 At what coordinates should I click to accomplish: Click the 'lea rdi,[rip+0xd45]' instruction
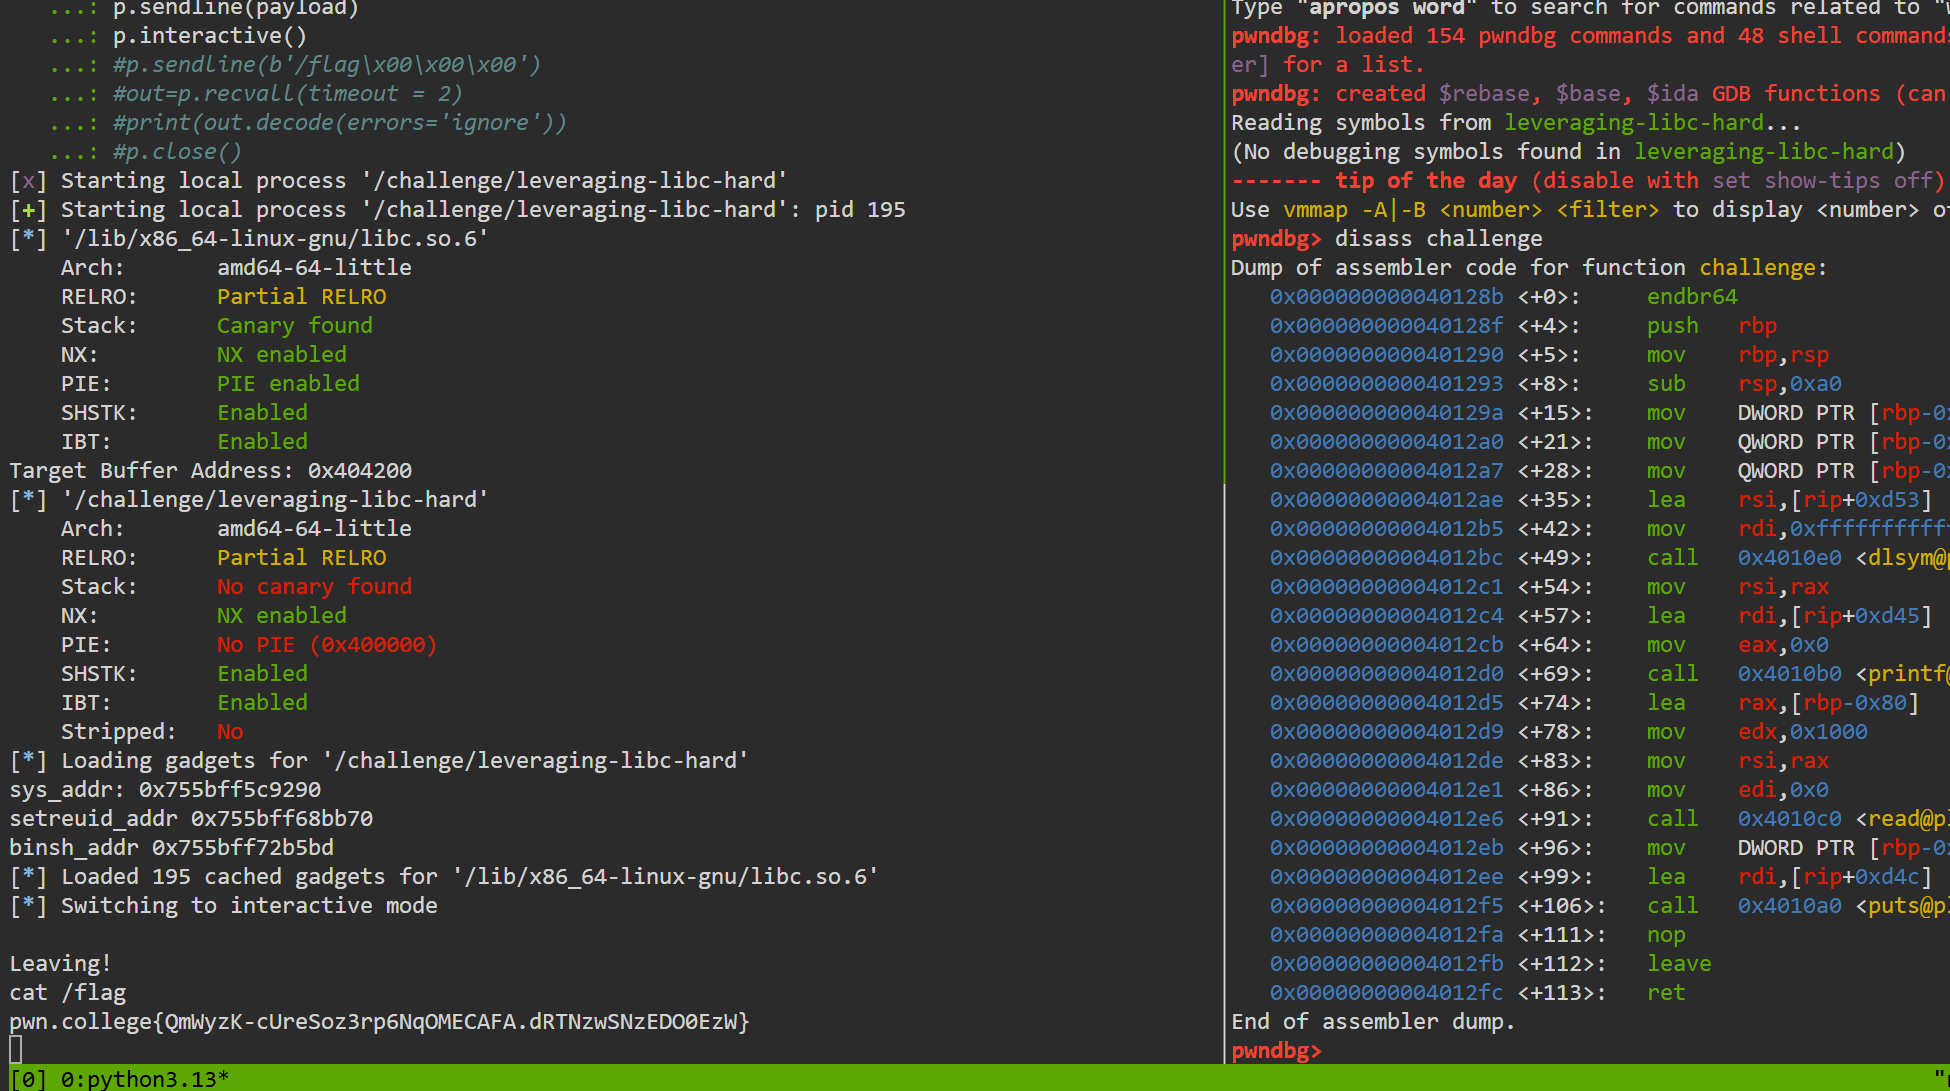(1790, 616)
